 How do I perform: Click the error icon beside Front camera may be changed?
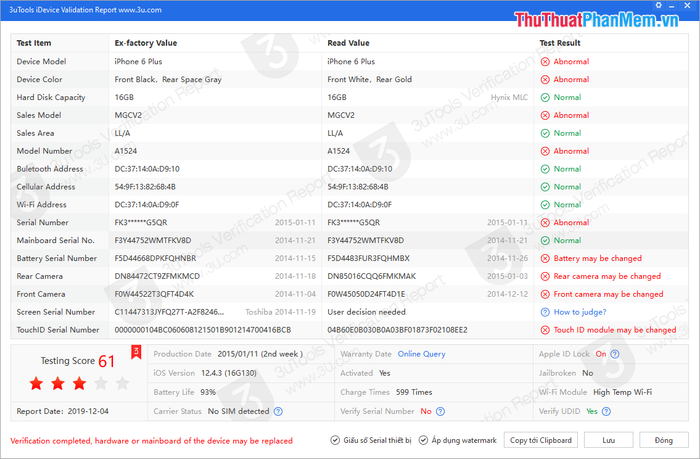(545, 294)
